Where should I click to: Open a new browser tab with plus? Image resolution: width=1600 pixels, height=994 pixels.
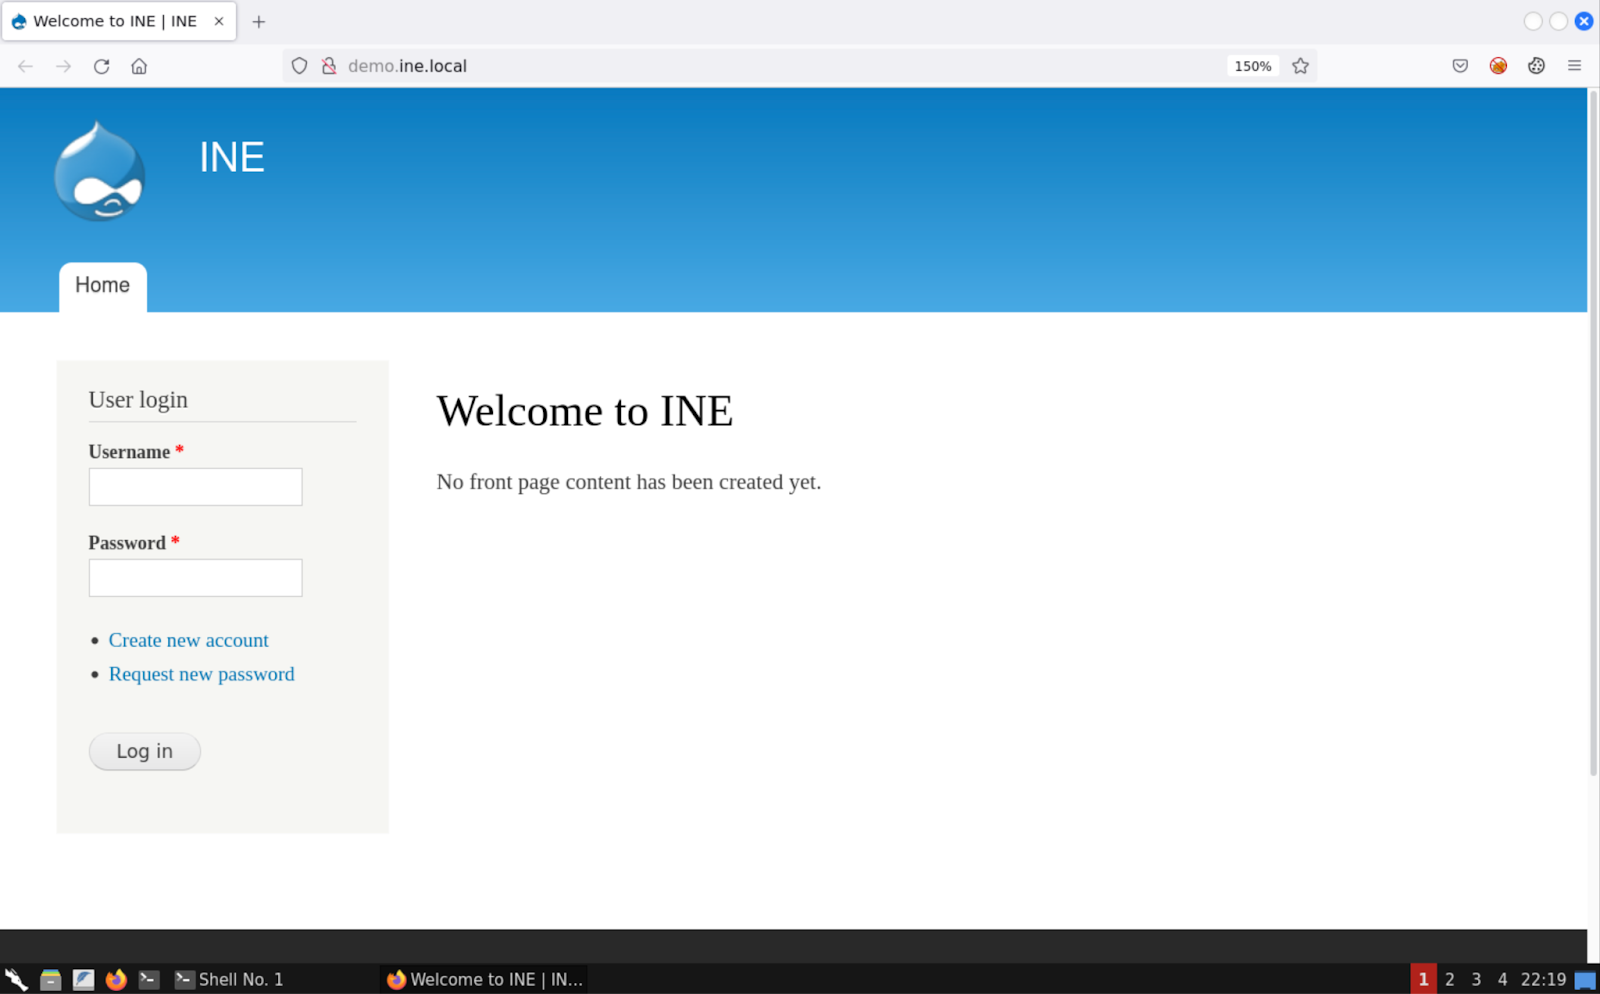(259, 21)
